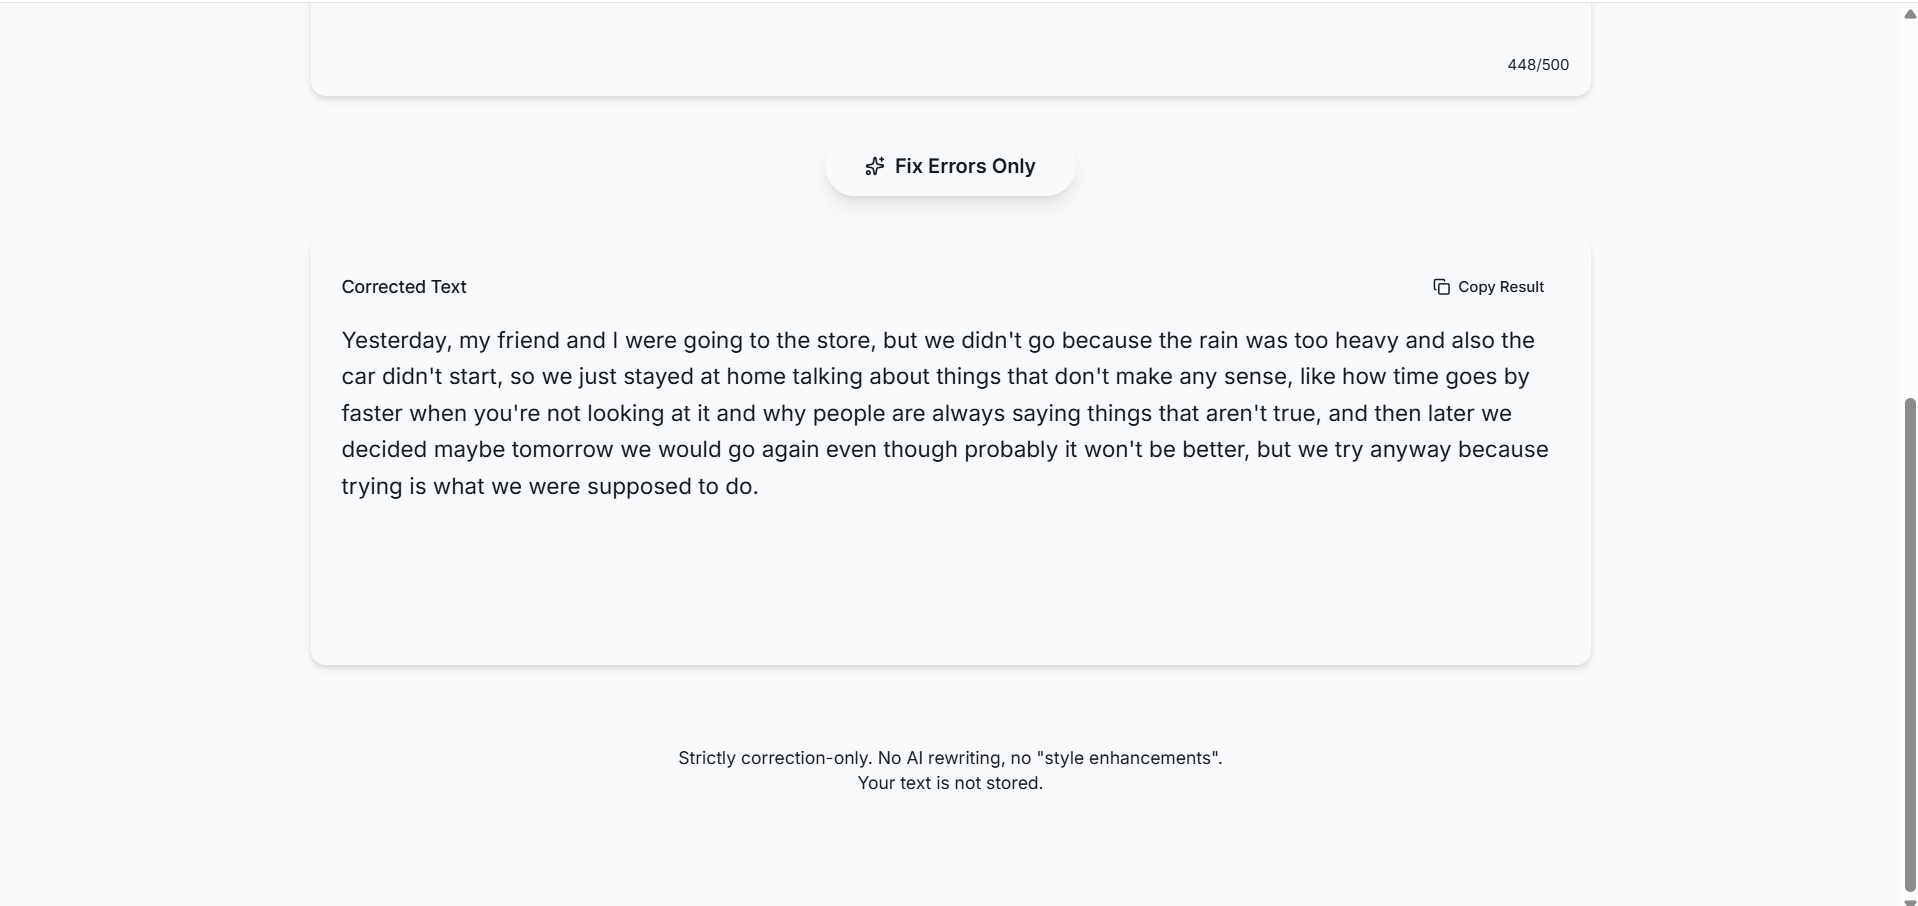The image size is (1918, 906).
Task: Click the Your text is not stored notice
Action: tap(949, 783)
